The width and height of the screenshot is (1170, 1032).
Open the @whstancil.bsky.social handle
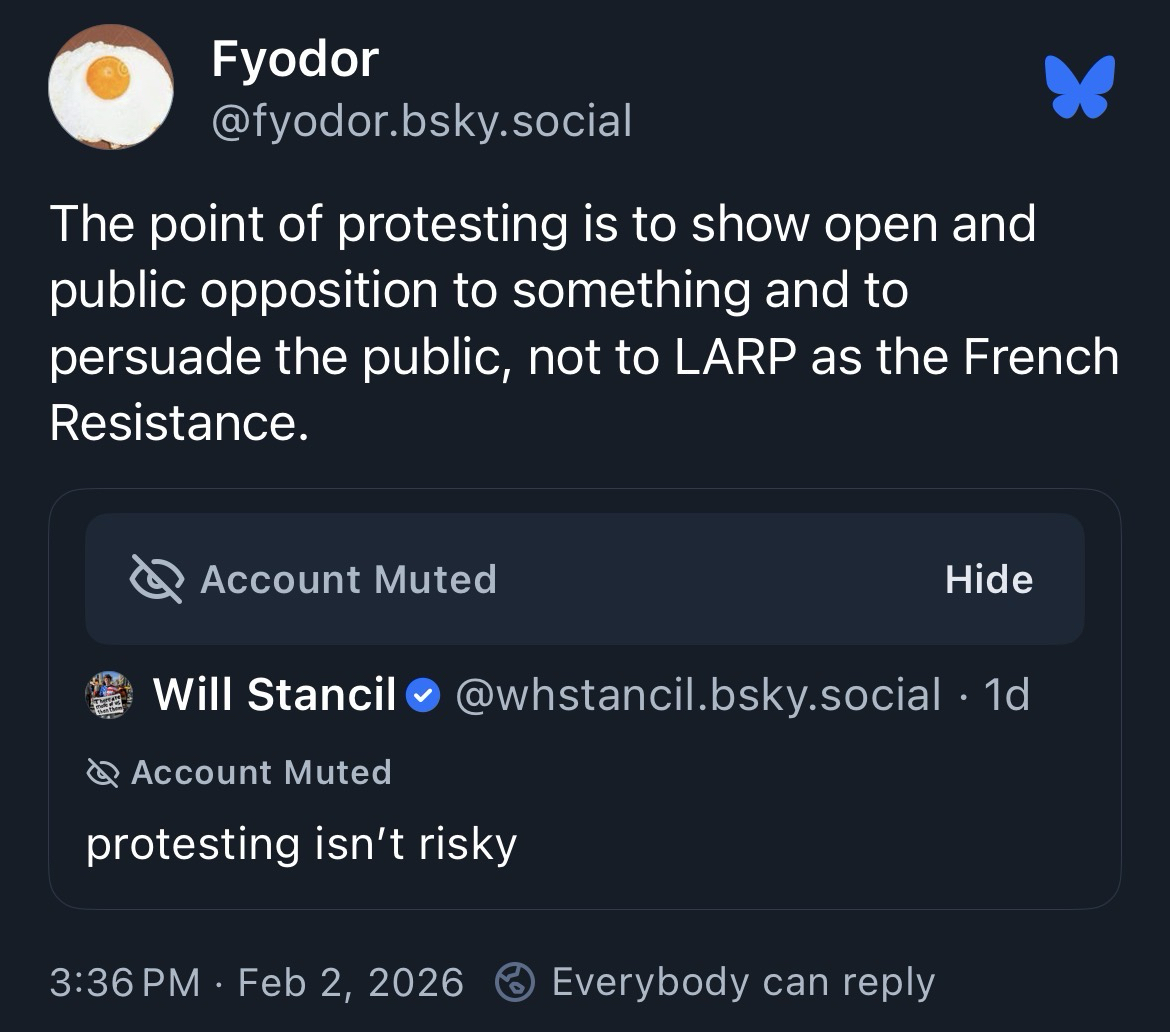[698, 695]
